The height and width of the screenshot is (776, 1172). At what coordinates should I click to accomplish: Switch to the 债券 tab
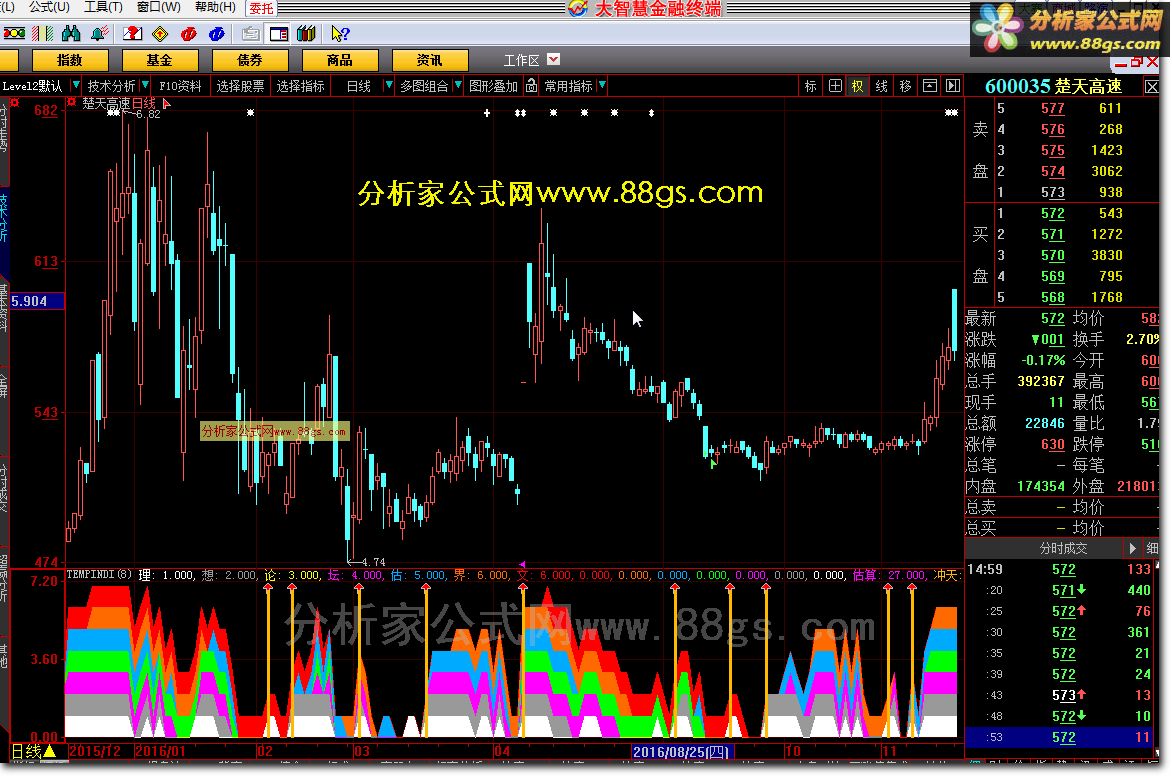250,60
